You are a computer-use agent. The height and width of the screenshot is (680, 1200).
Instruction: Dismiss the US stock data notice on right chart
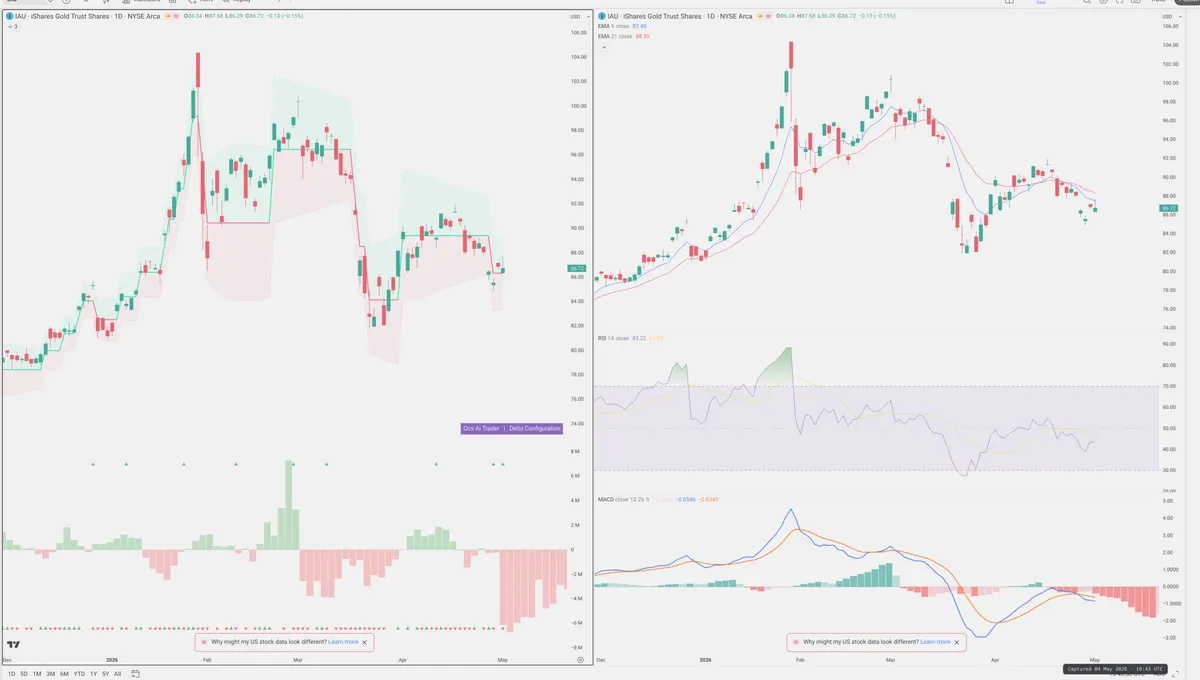click(957, 641)
